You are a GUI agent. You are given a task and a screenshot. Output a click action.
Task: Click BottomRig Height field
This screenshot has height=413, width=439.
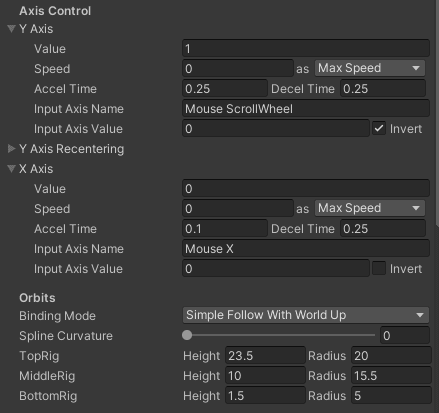pos(265,396)
